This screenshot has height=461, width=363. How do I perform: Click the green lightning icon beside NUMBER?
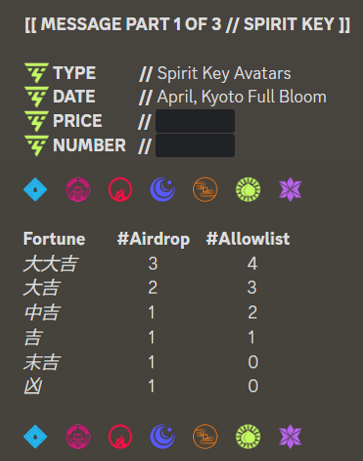tap(37, 145)
